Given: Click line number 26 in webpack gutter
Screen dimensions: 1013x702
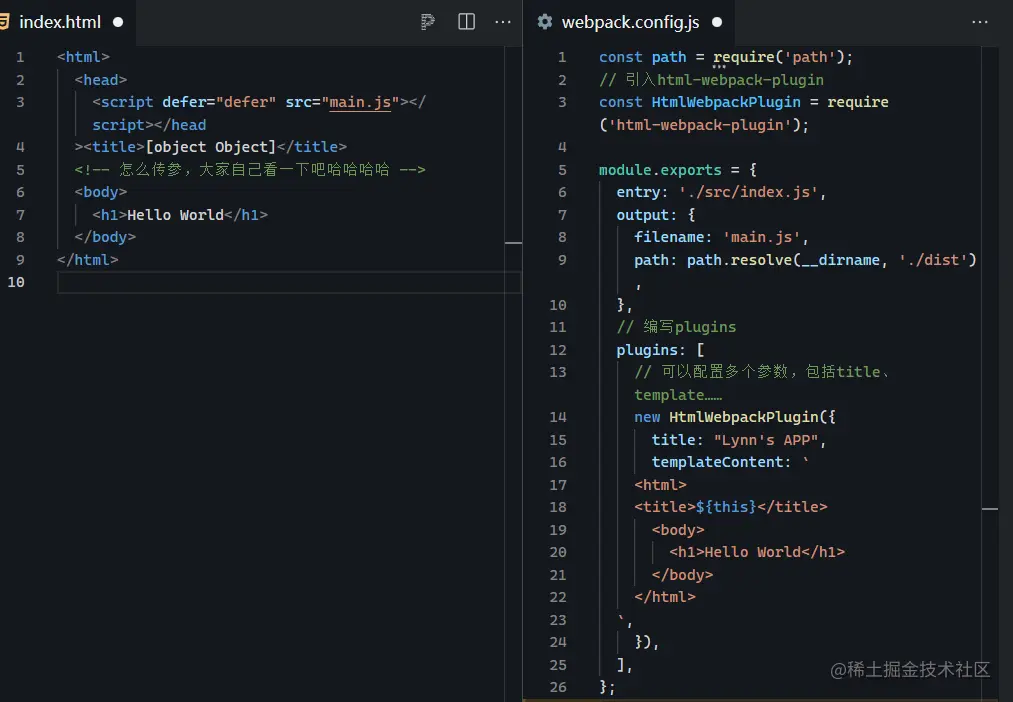Looking at the screenshot, I should (x=558, y=687).
